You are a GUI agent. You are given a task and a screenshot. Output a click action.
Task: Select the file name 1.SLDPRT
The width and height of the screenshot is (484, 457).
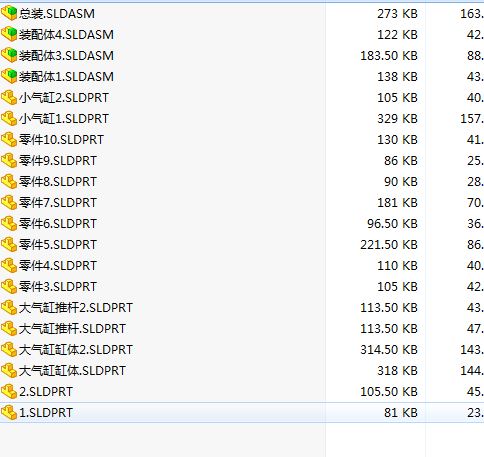46,413
